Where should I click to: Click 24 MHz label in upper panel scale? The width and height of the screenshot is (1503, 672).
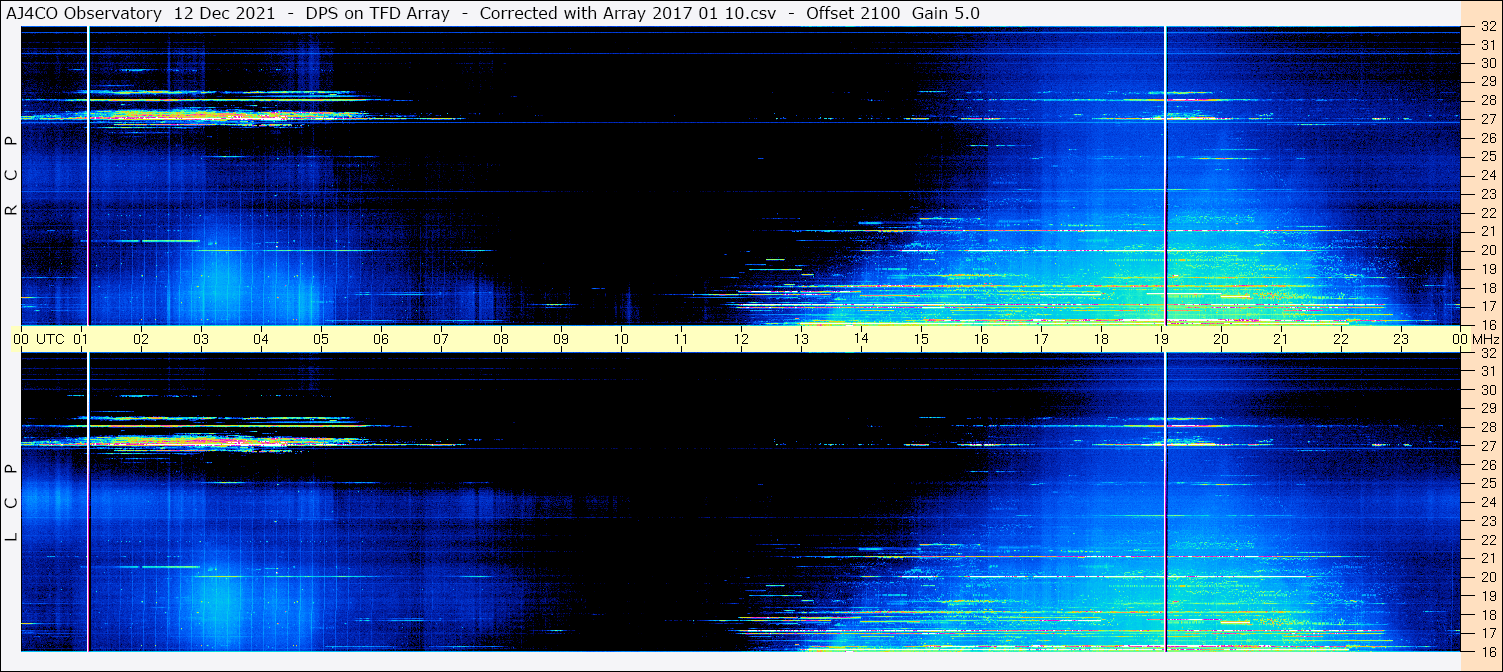tap(1487, 175)
